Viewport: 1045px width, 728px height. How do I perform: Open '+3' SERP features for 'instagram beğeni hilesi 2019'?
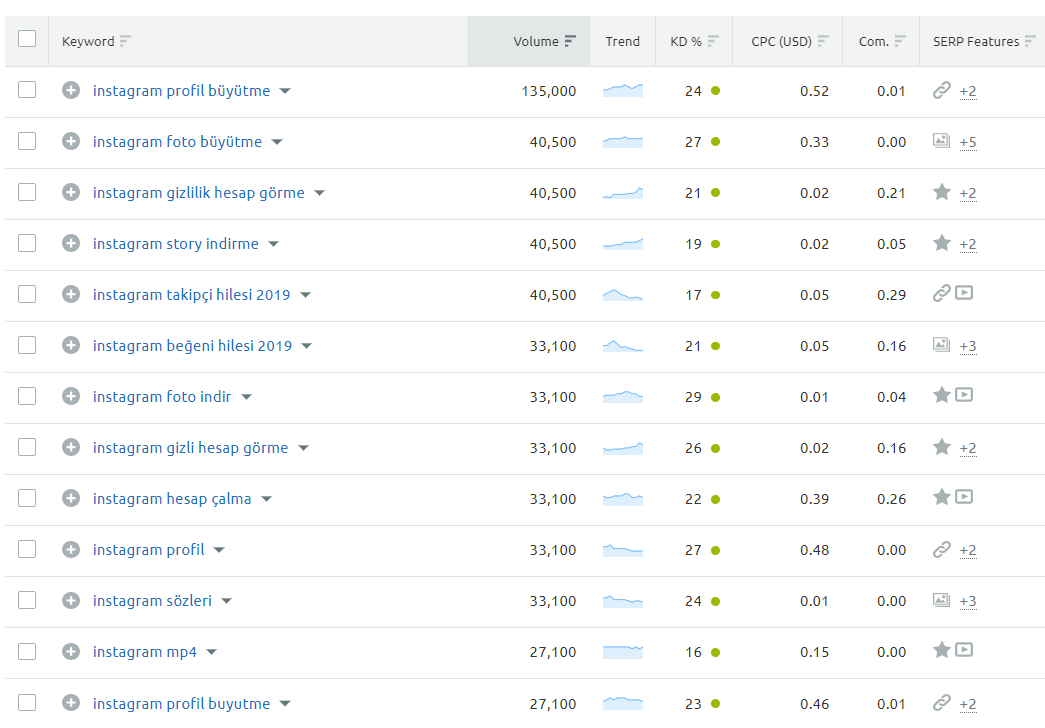(x=968, y=346)
